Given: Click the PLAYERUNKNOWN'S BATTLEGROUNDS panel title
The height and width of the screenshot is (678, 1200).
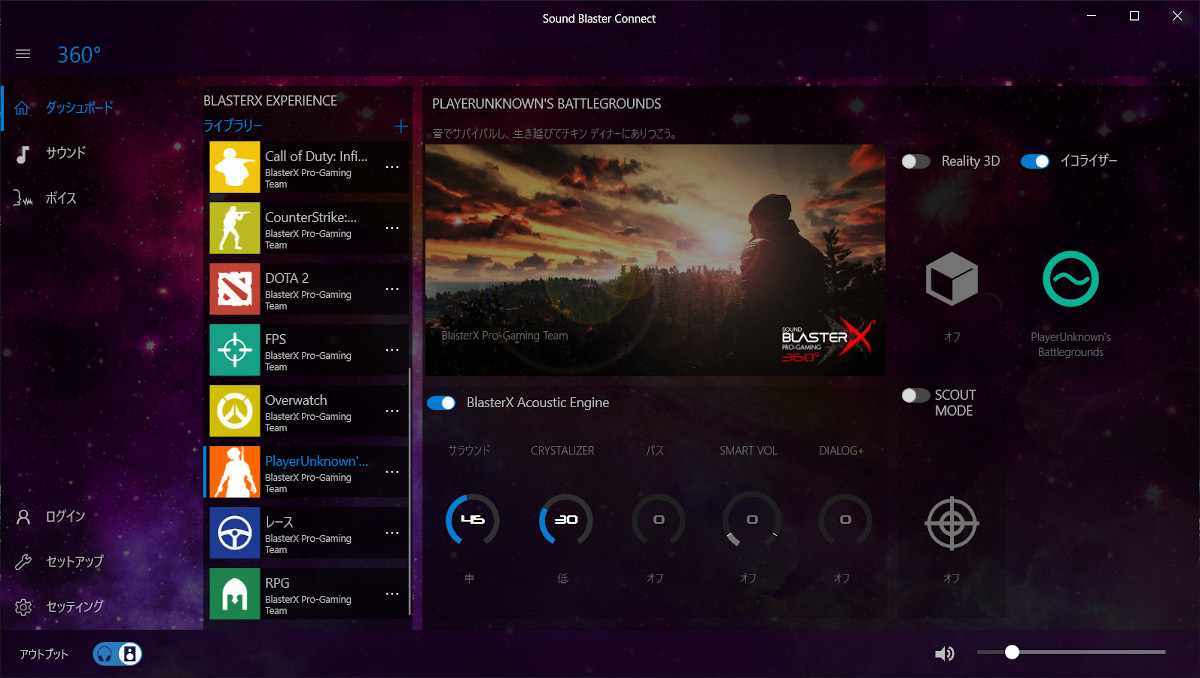Looking at the screenshot, I should pyautogui.click(x=546, y=103).
